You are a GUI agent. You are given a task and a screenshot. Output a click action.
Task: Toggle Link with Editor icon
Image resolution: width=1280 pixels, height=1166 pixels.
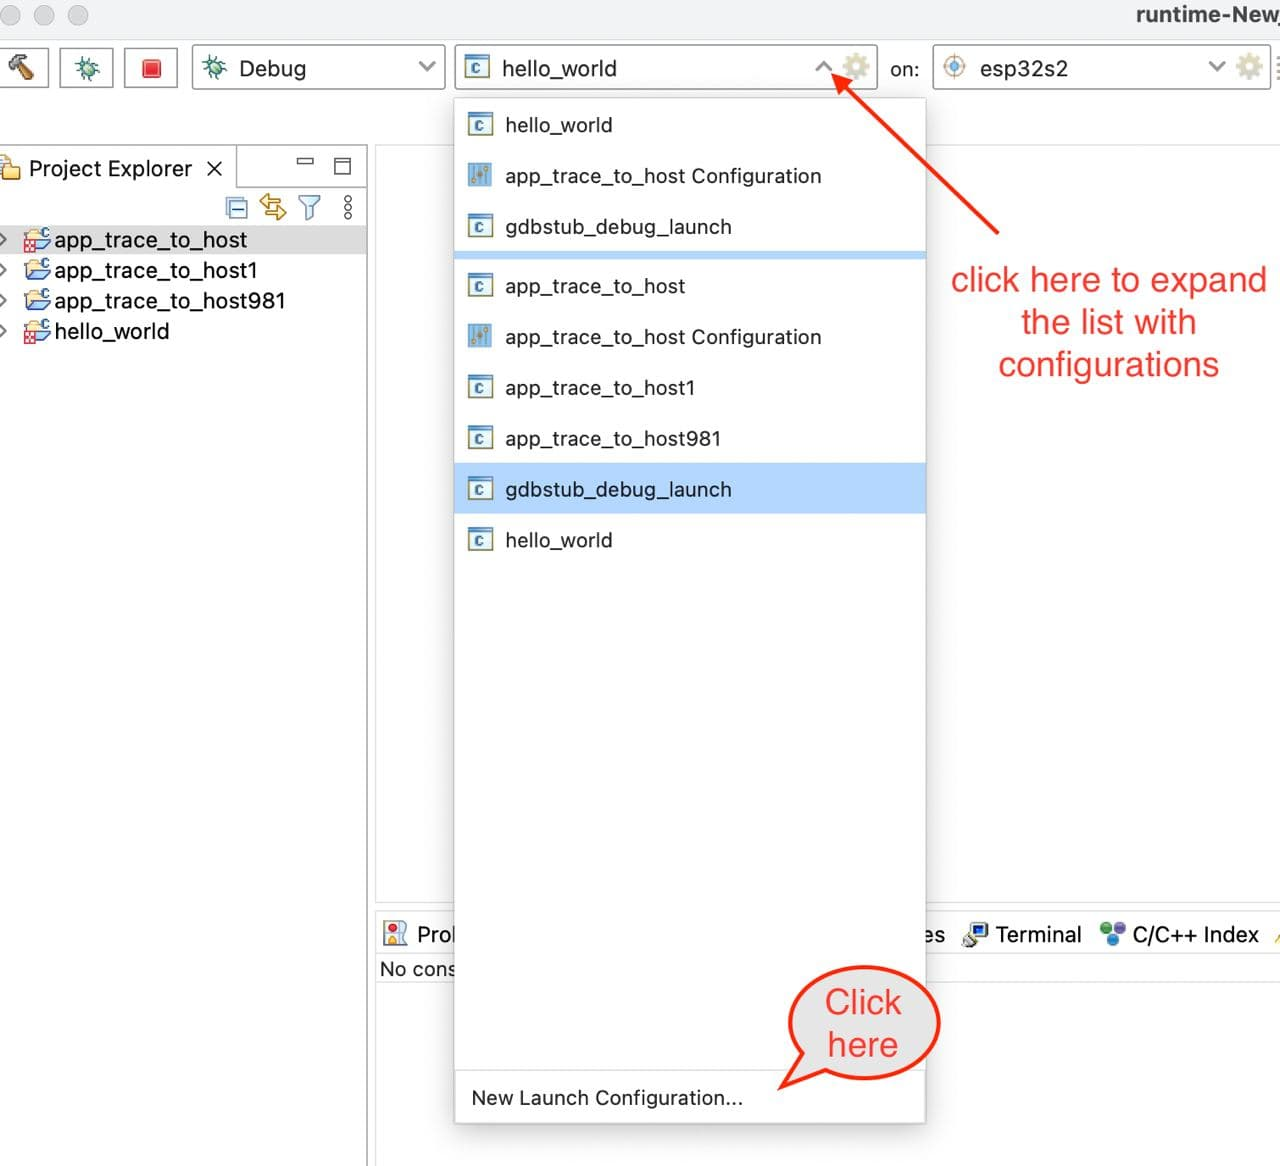tap(272, 207)
